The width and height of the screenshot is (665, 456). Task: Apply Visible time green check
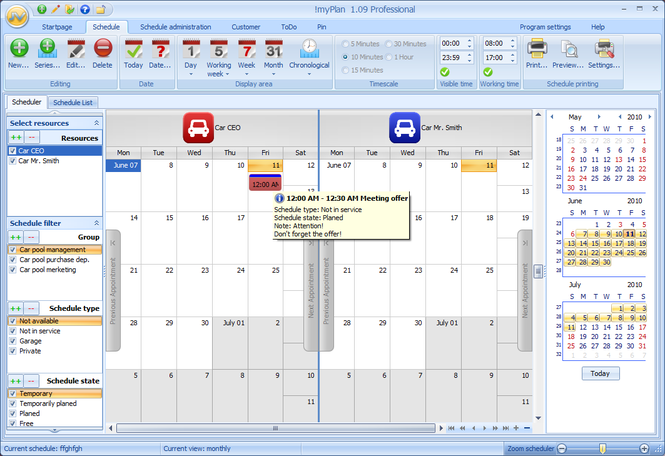[444, 72]
